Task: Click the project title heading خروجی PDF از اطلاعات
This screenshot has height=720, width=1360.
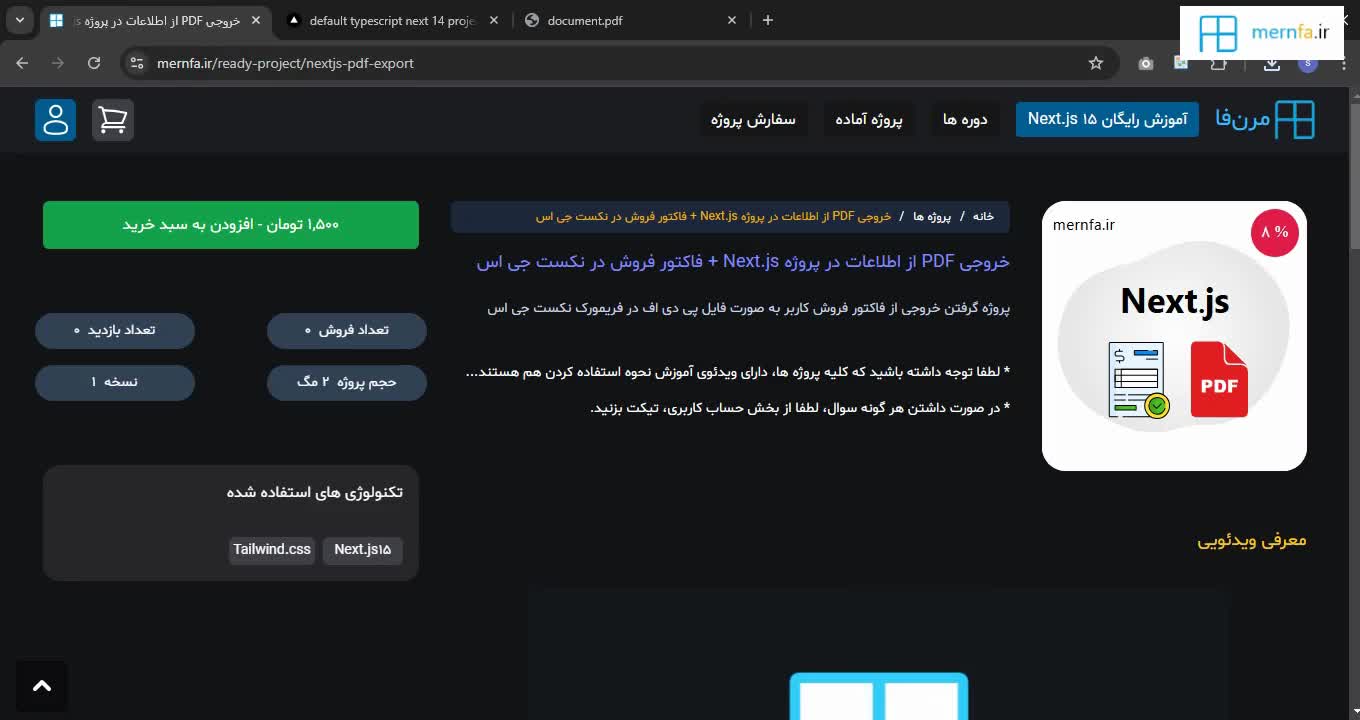Action: click(743, 262)
